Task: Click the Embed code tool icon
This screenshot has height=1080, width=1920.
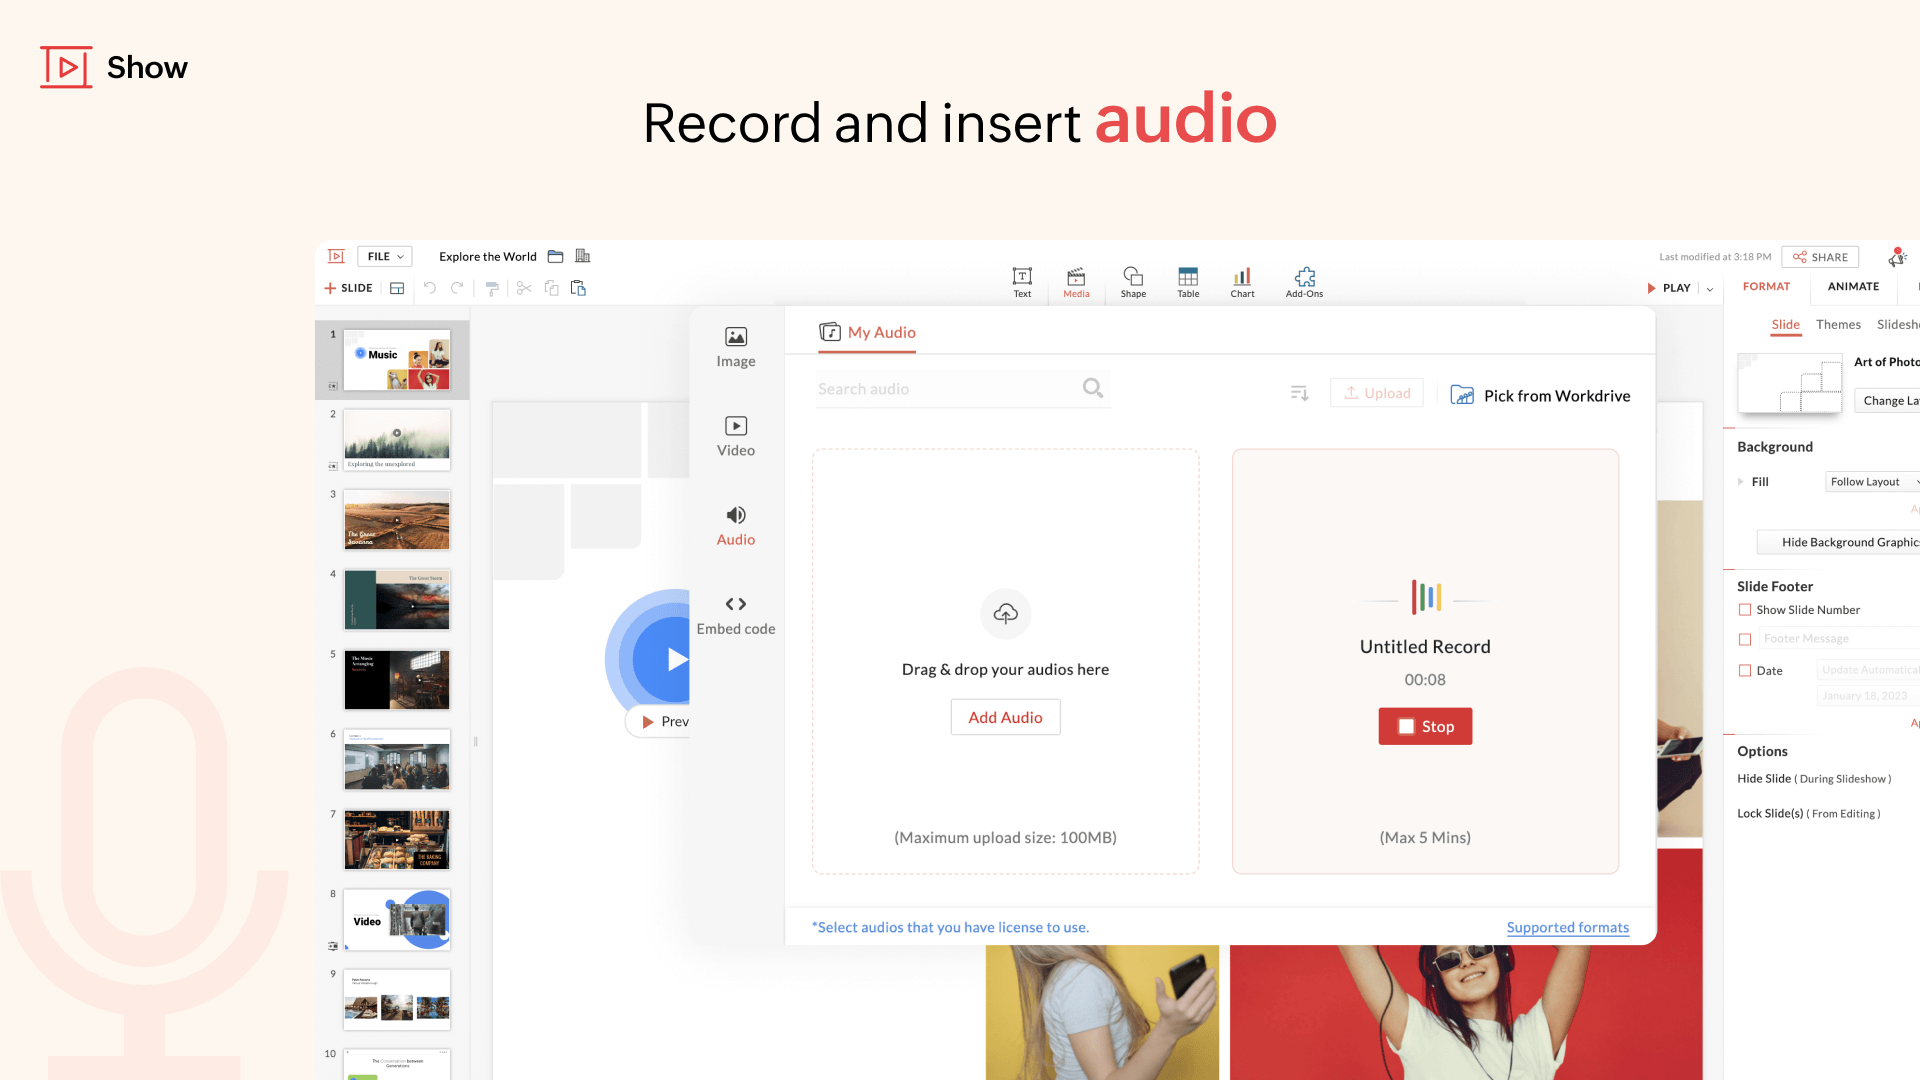Action: [735, 604]
